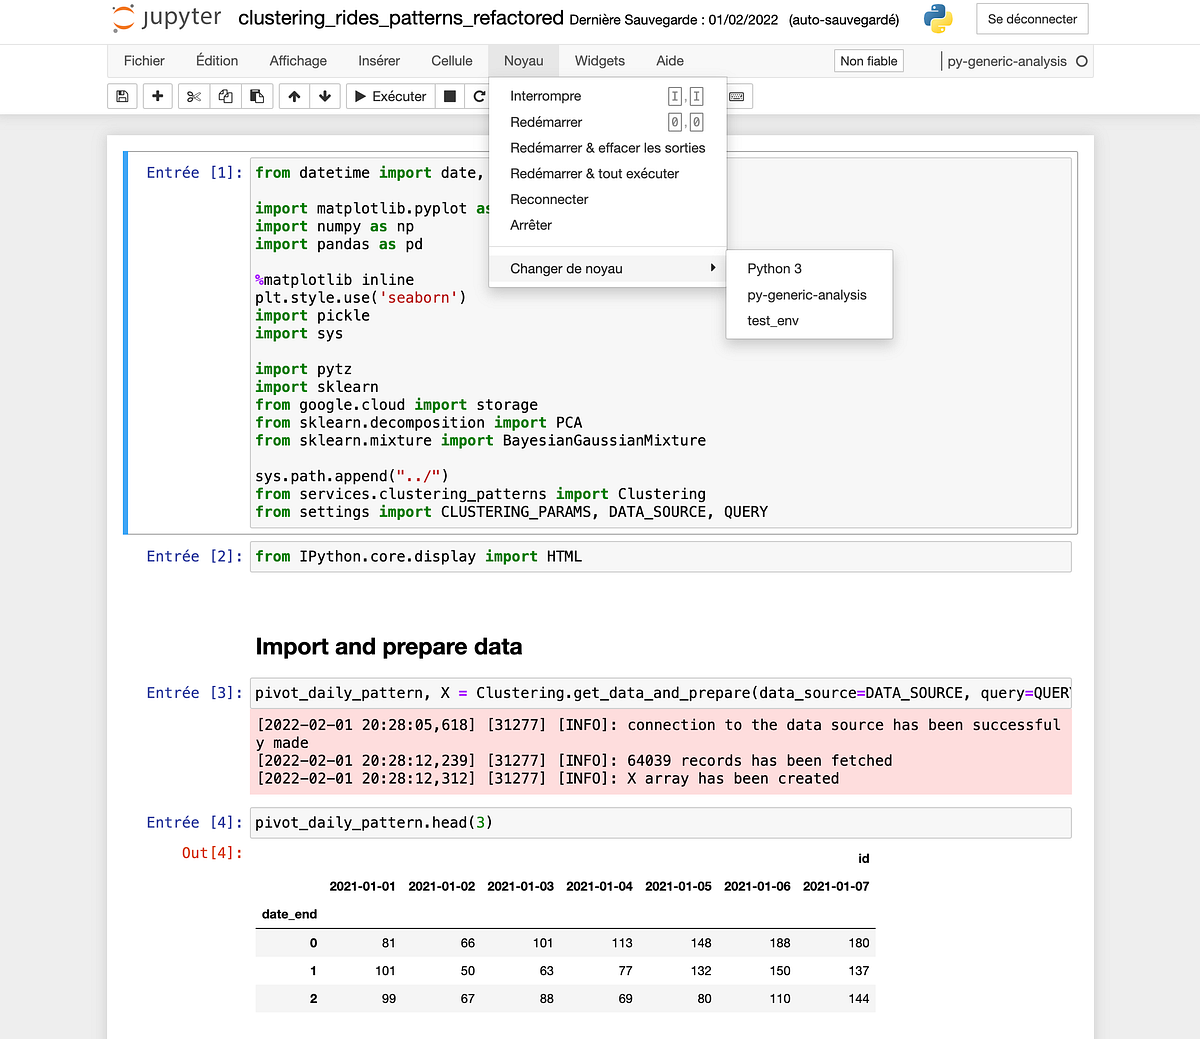Viewport: 1200px width, 1039px height.
Task: Open the Widgets menu
Action: click(599, 61)
